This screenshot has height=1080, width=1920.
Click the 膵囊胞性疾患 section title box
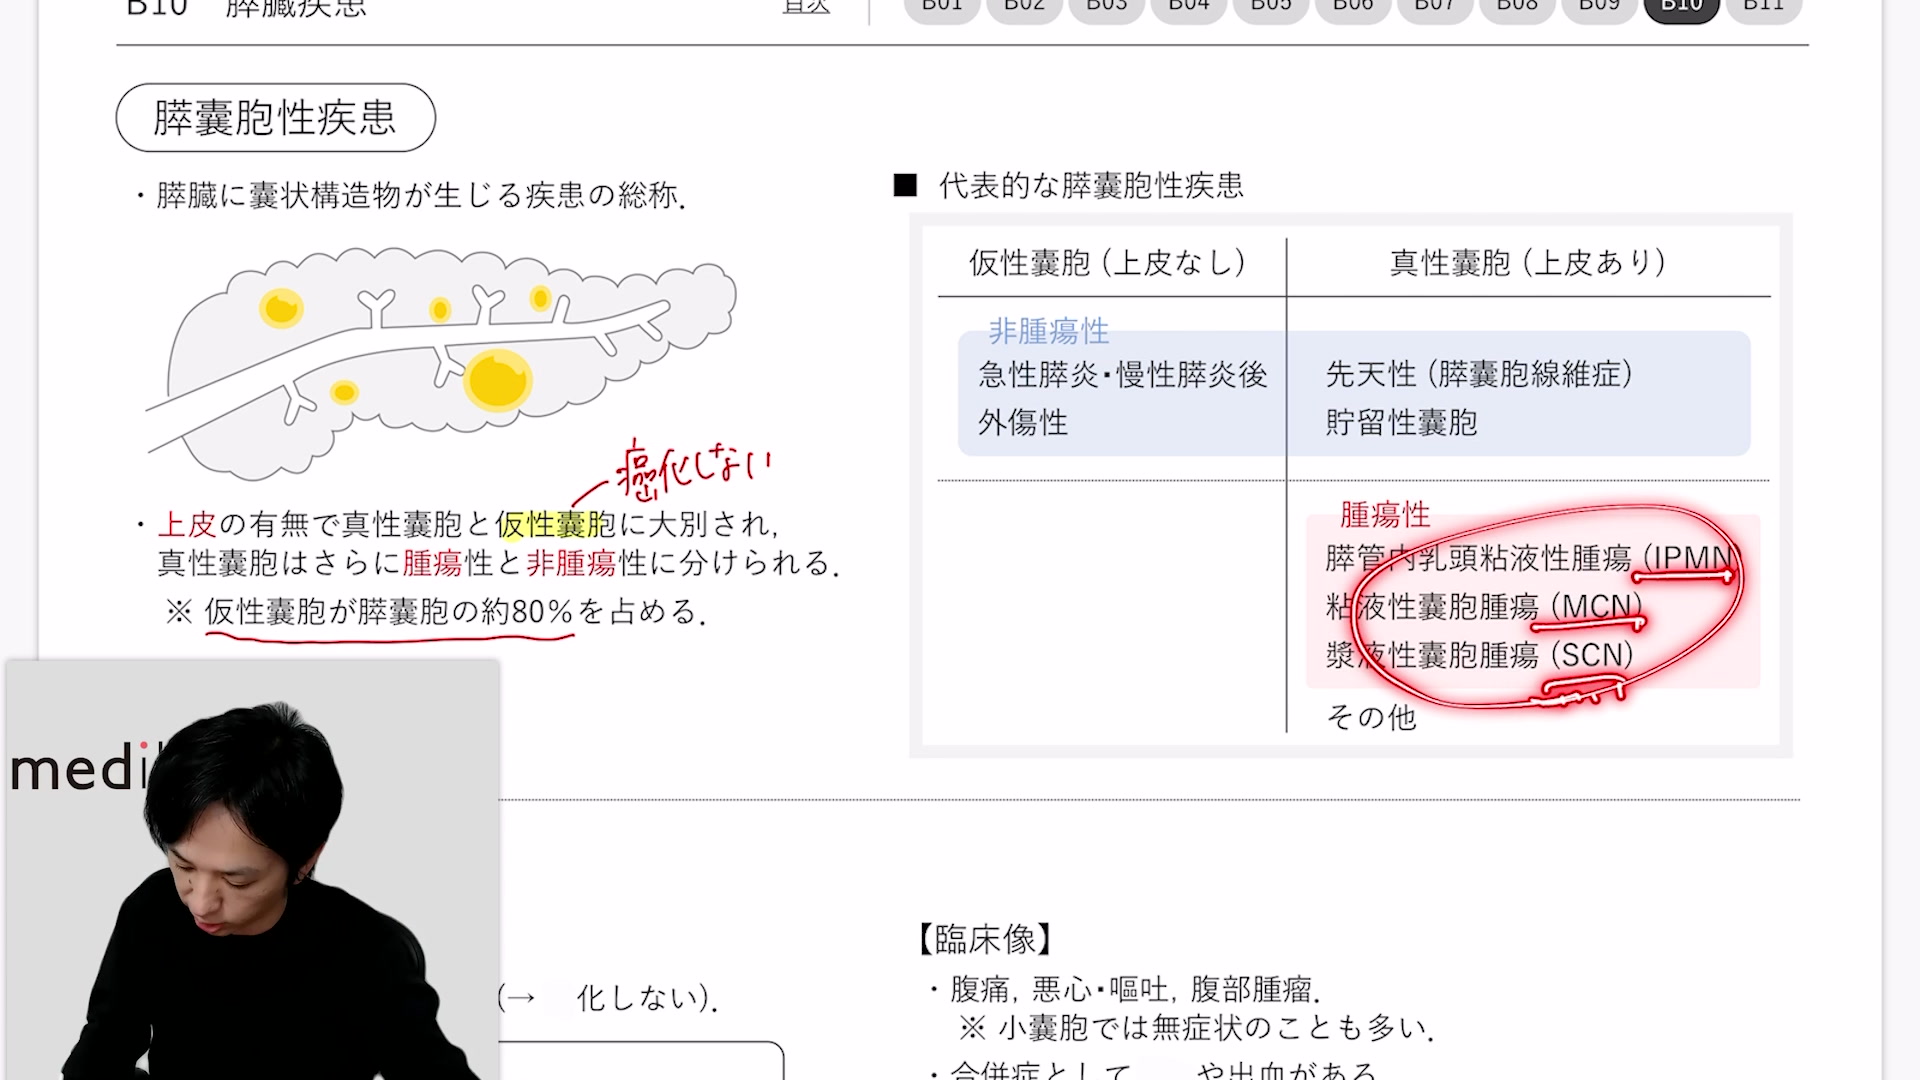pos(275,118)
